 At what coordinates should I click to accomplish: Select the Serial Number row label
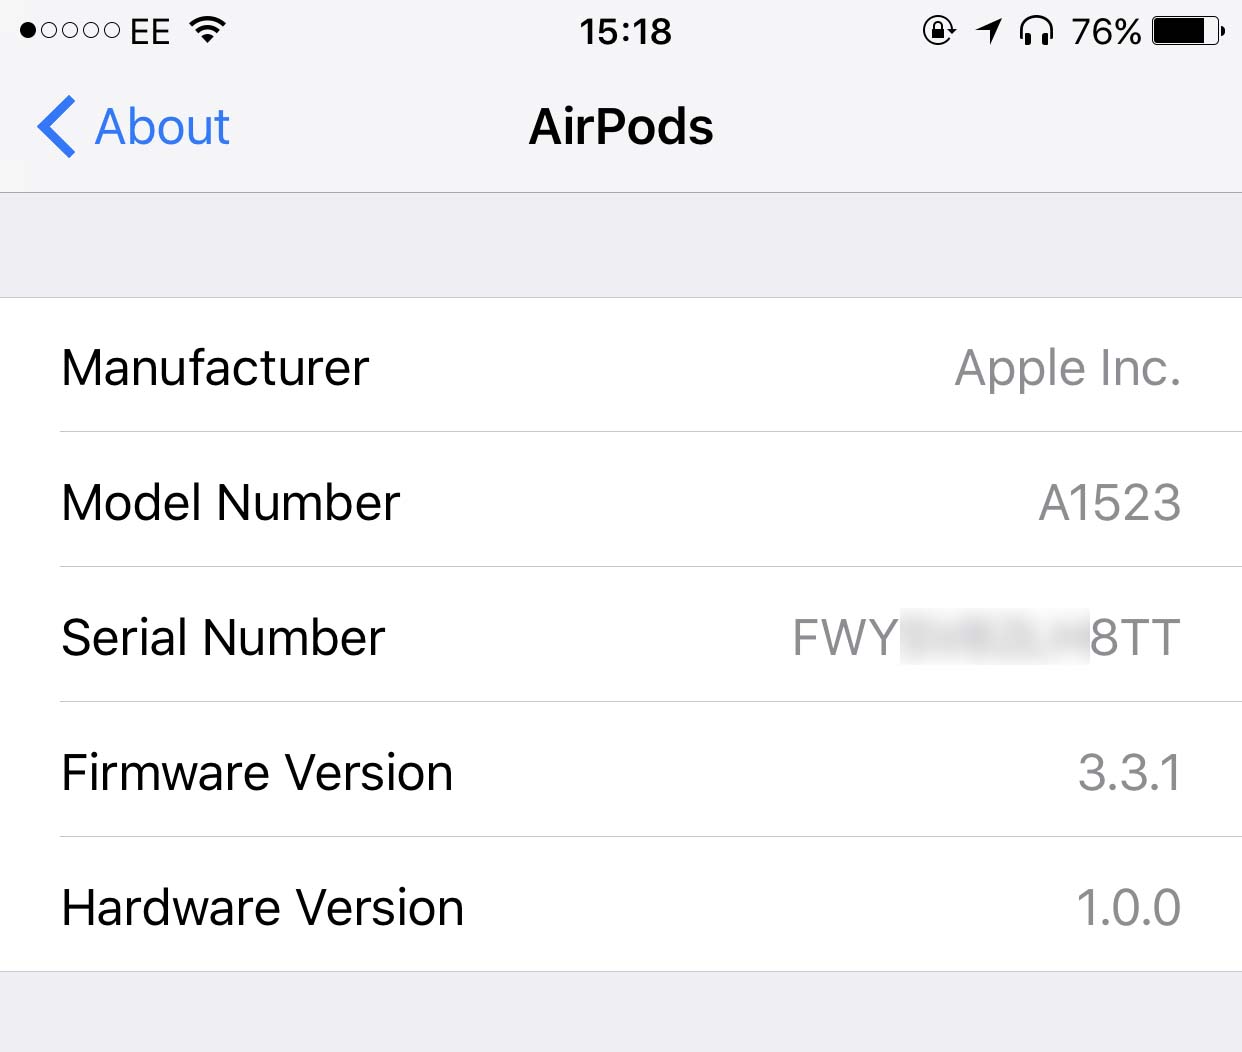[223, 637]
